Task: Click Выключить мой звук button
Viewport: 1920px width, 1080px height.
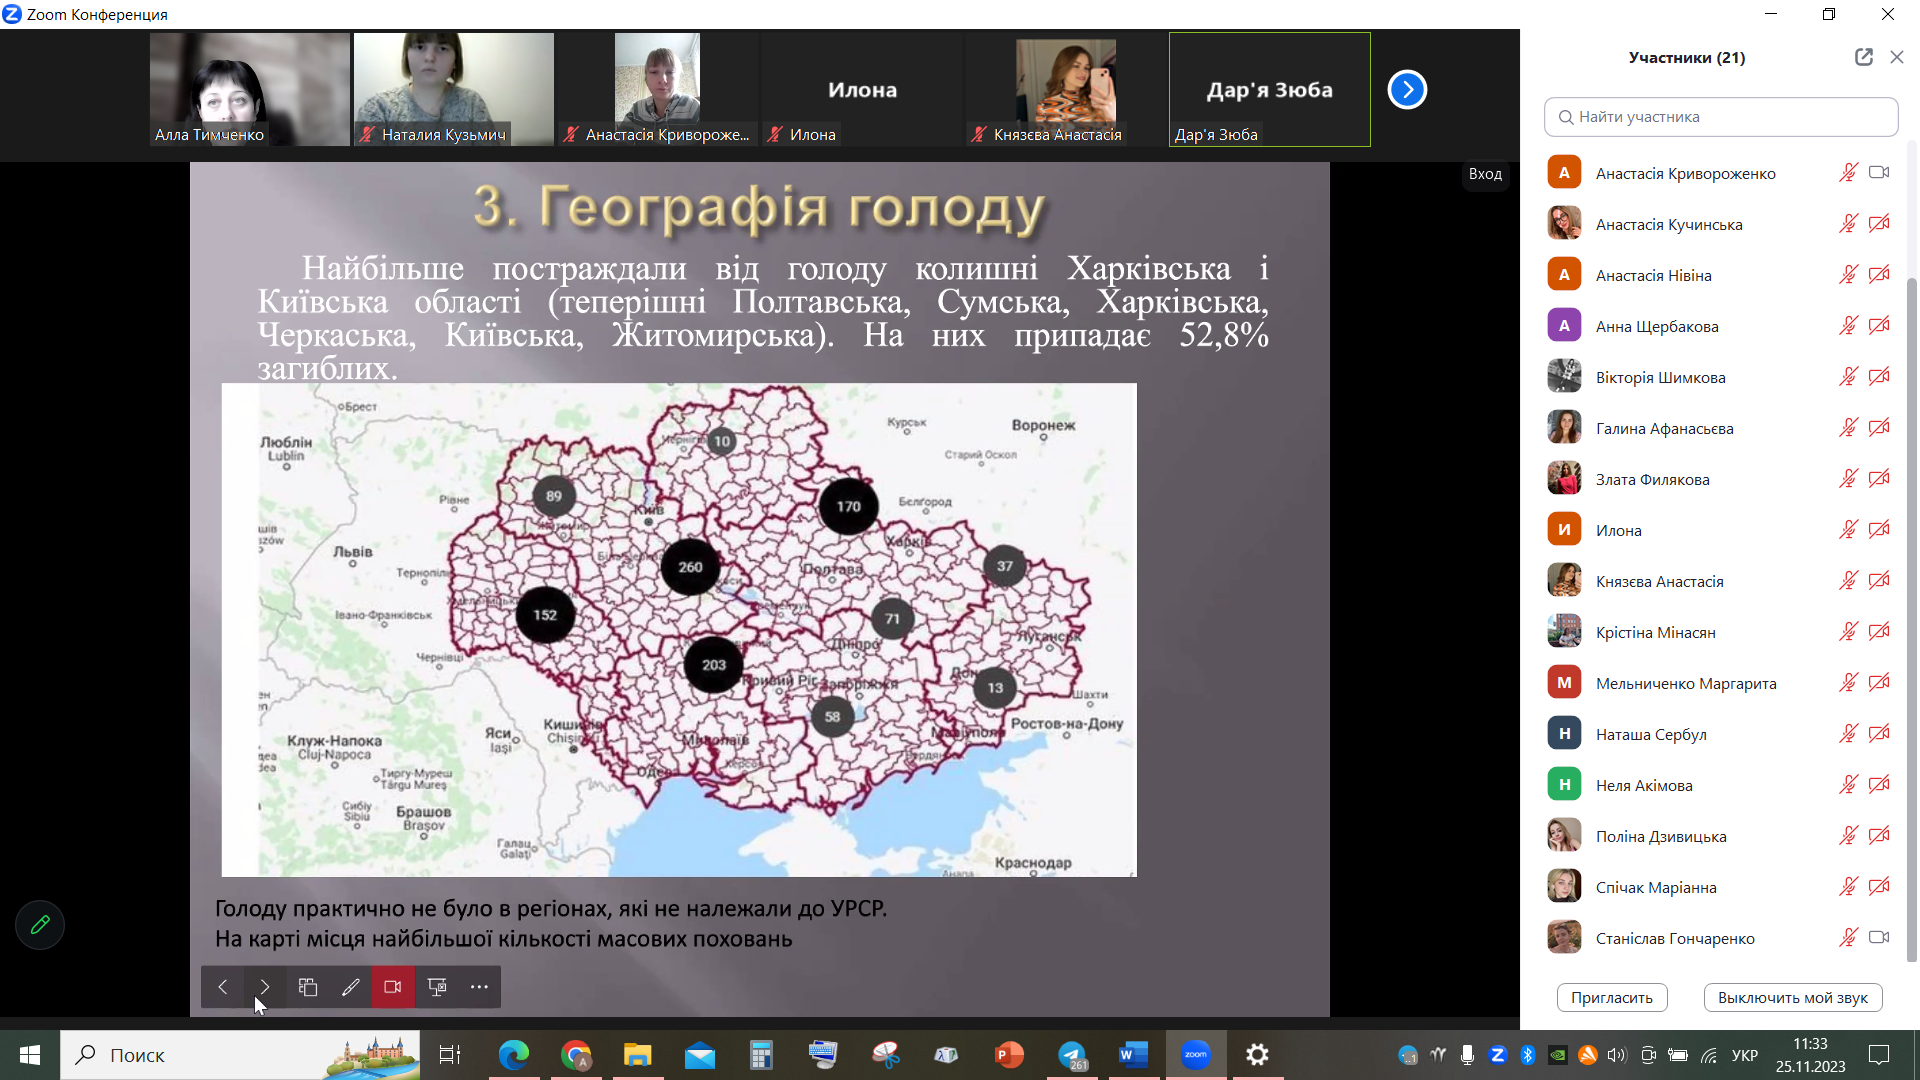Action: pyautogui.click(x=1792, y=997)
